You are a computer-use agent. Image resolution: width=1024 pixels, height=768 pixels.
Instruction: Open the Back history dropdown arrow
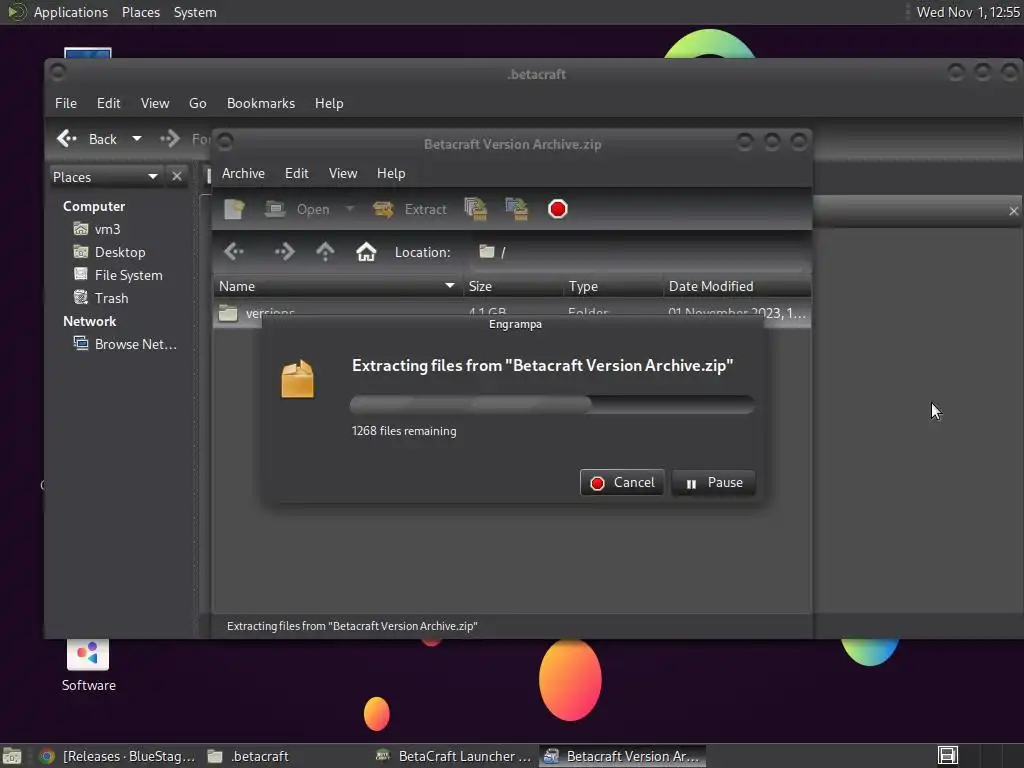pyautogui.click(x=136, y=138)
